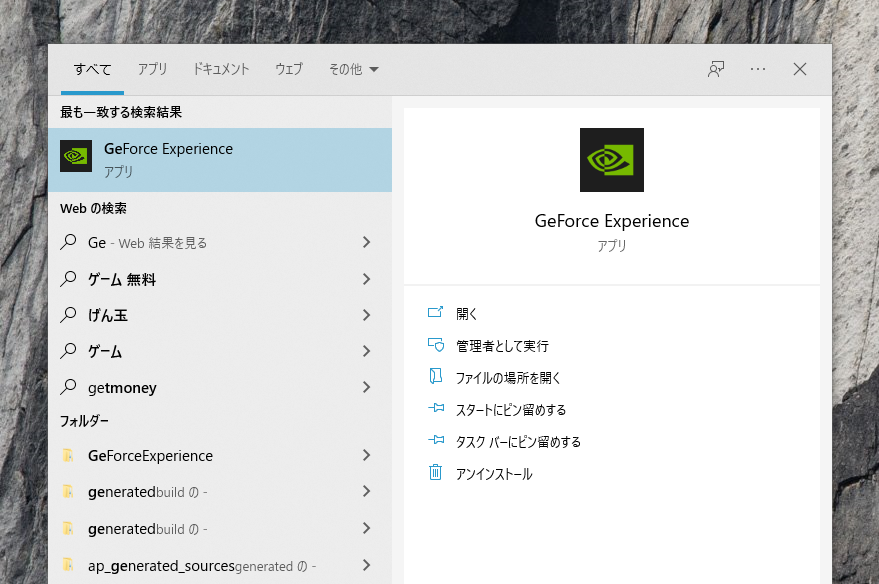
Task: Select タスク バーにピン留めする
Action: coord(518,442)
